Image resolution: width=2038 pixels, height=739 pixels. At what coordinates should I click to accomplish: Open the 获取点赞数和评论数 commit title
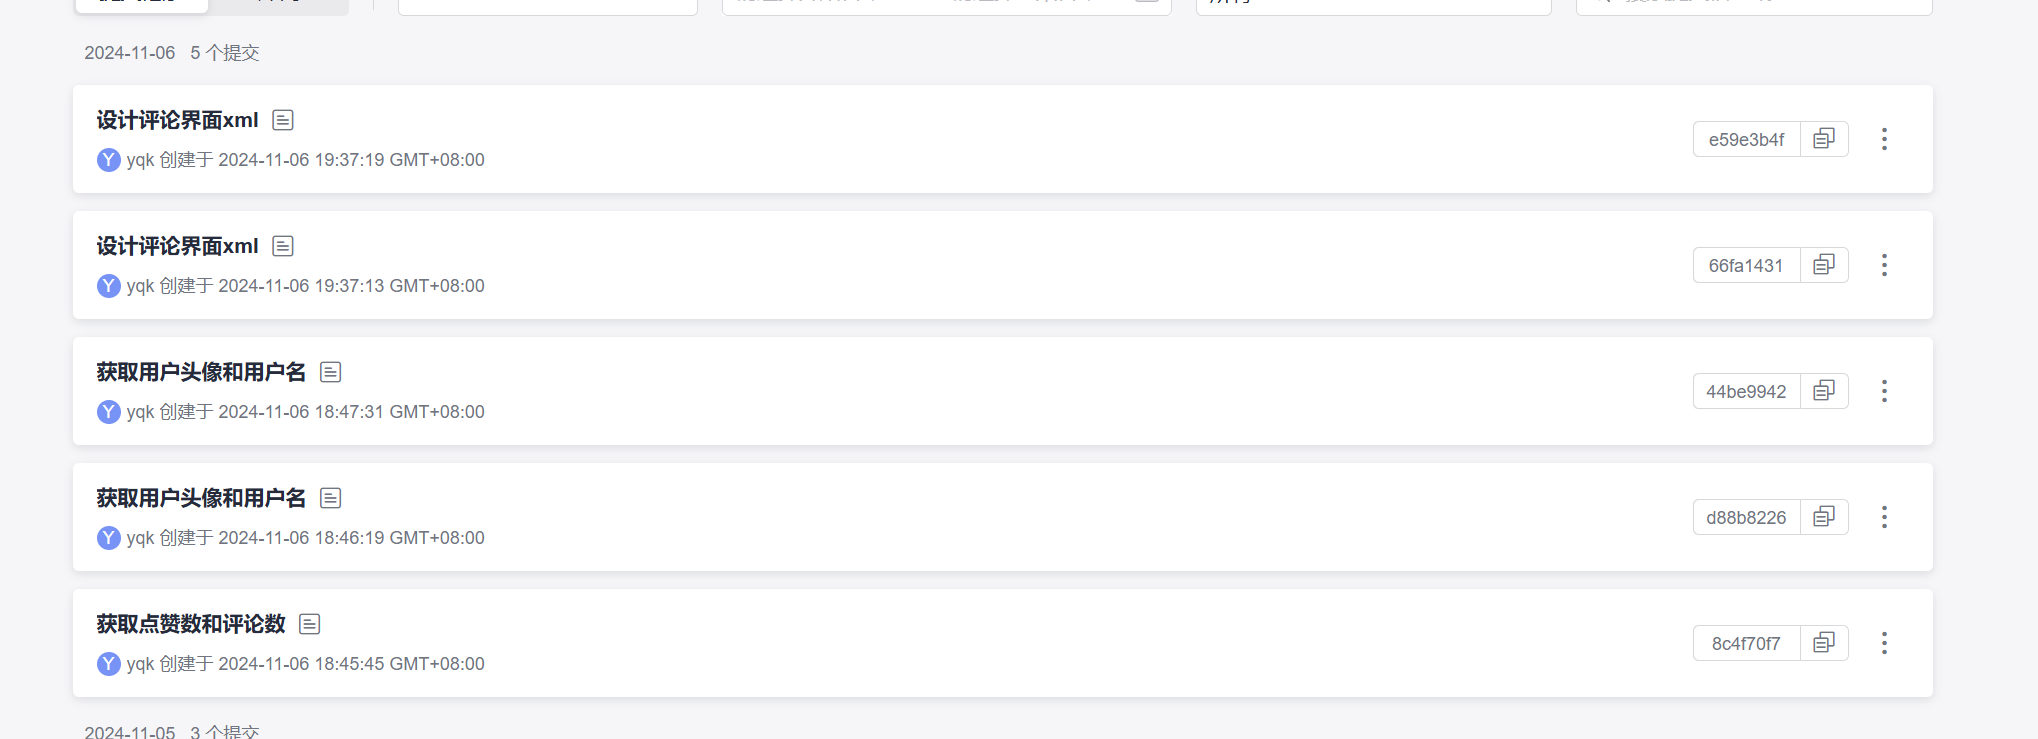click(x=191, y=624)
